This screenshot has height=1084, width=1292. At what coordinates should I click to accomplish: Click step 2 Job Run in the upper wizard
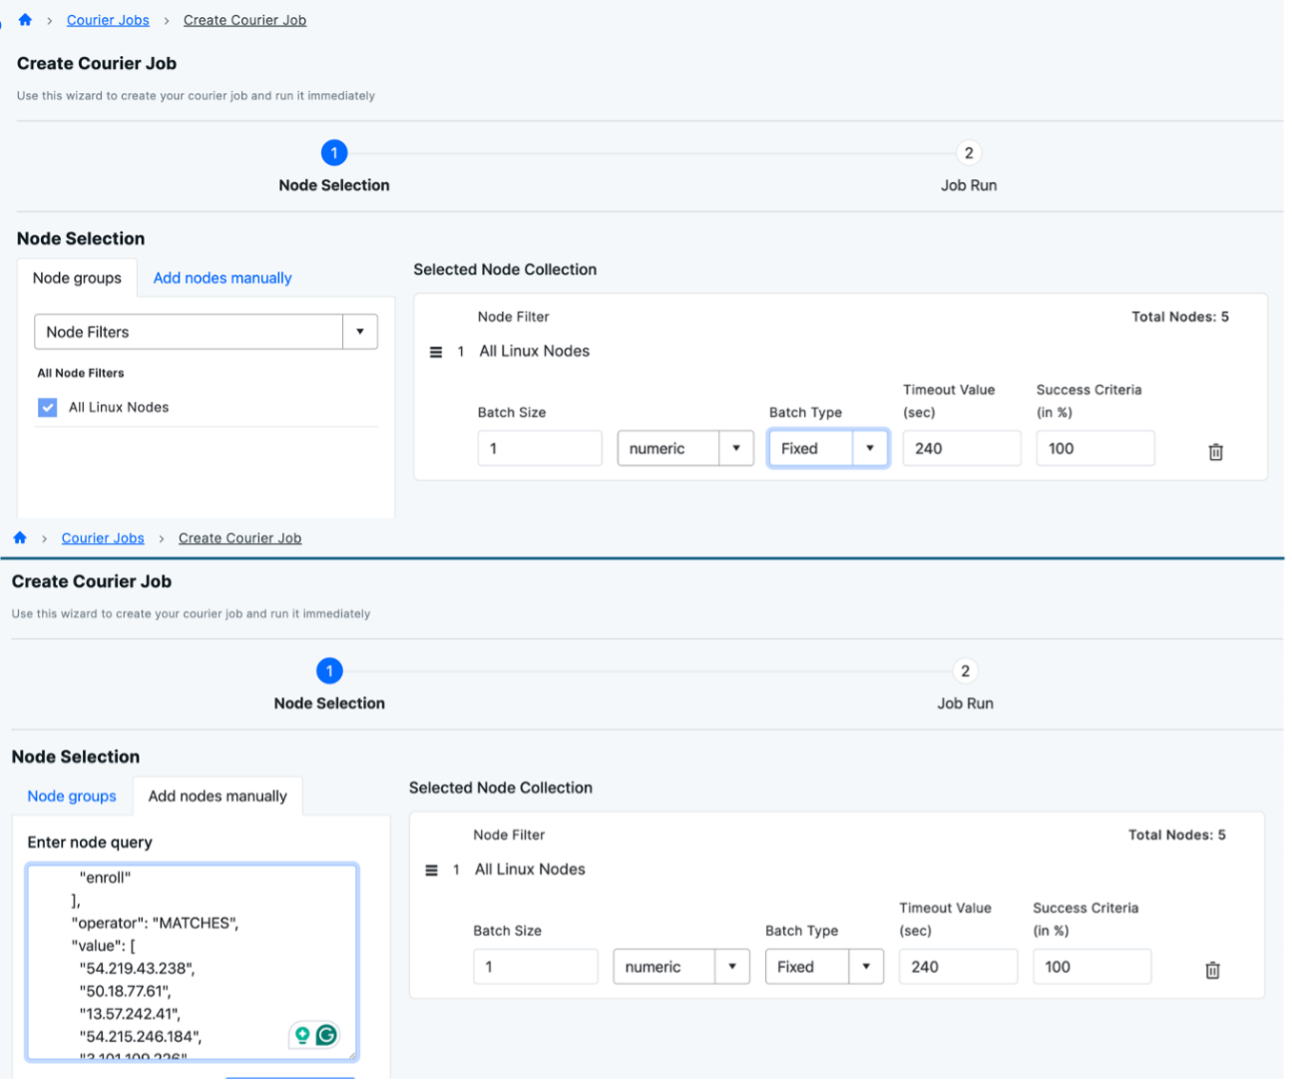coord(968,153)
